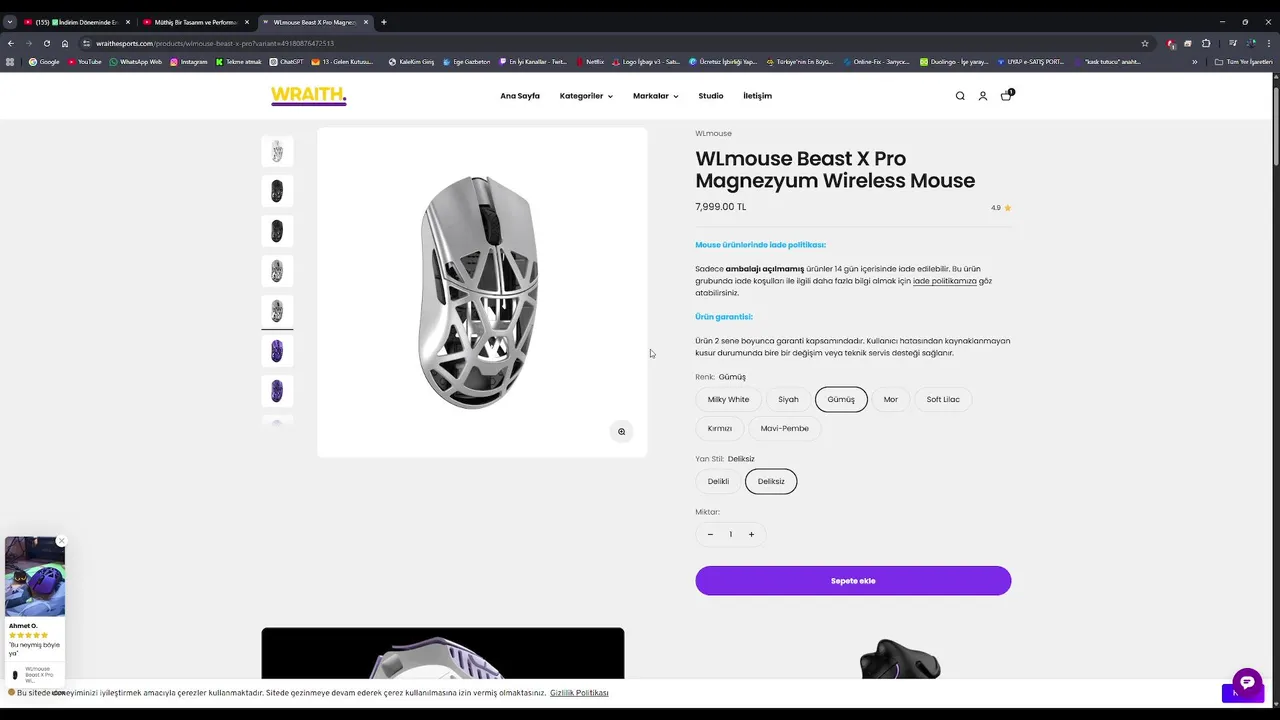
Task: Click the image zoom magnifier icon
Action: pos(621,432)
